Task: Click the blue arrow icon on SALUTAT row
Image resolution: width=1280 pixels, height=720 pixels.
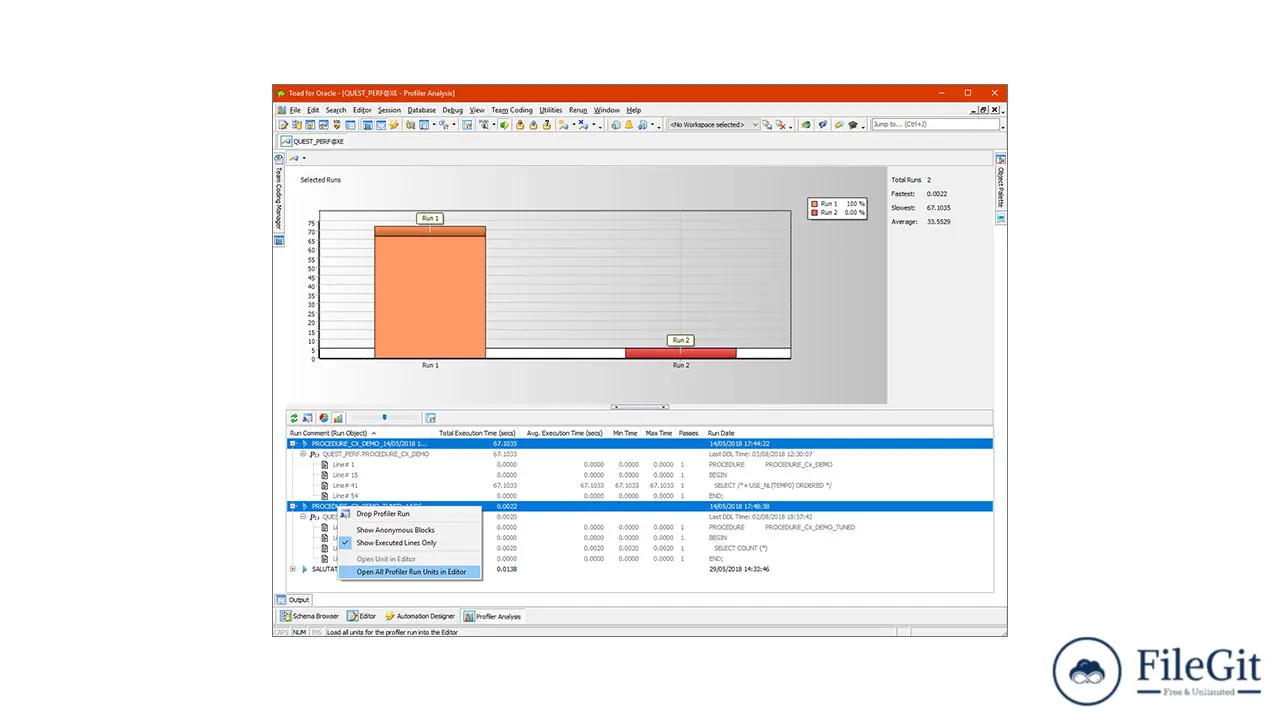Action: (305, 569)
